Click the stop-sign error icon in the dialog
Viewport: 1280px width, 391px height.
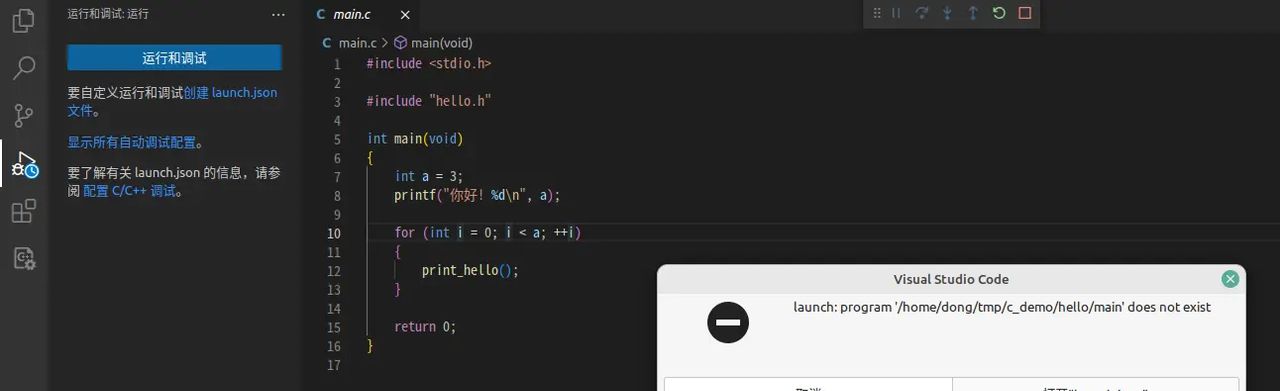(x=728, y=322)
